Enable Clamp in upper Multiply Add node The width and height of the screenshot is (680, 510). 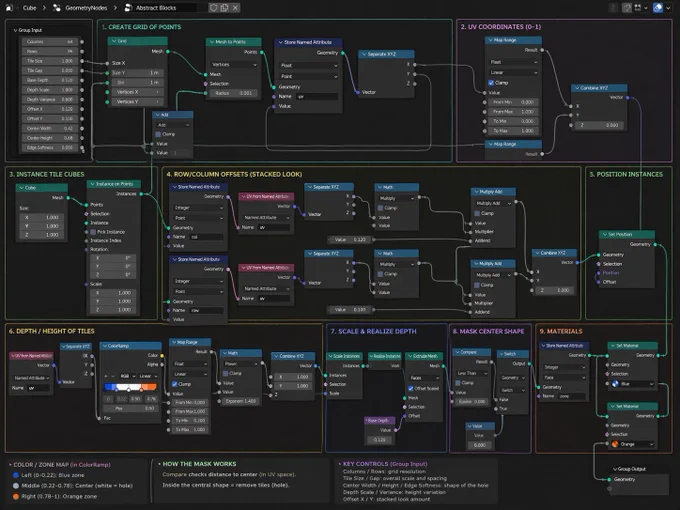[x=477, y=213]
